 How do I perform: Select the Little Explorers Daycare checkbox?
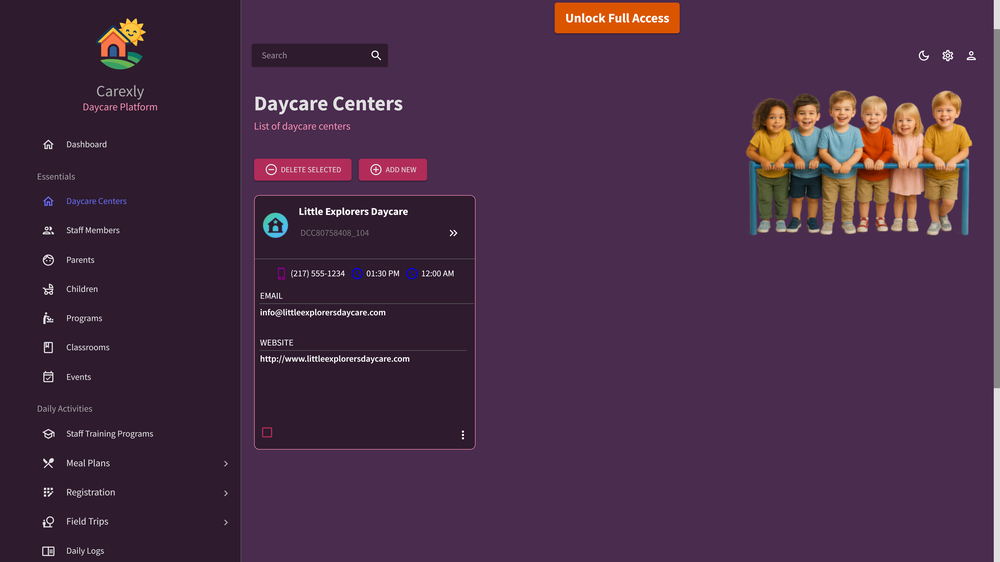pos(267,433)
